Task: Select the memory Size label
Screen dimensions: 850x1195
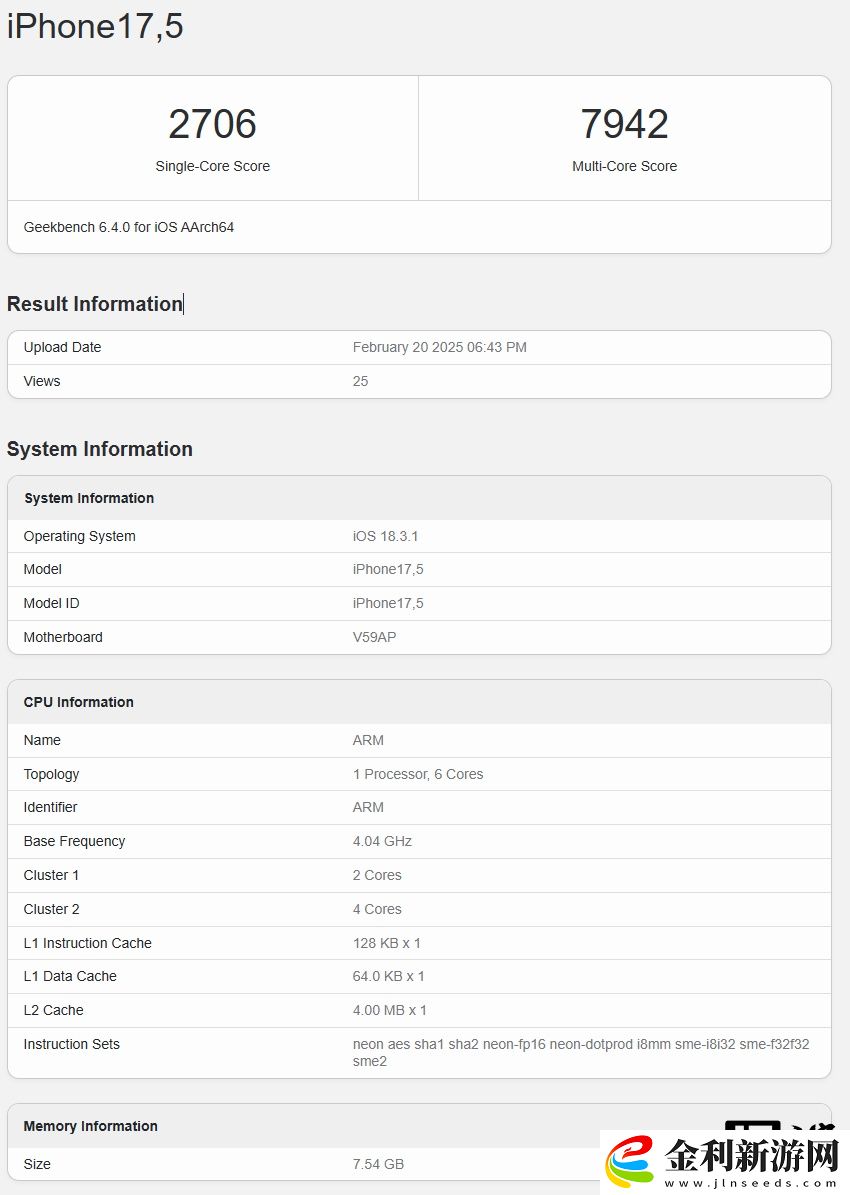Action: [x=37, y=1165]
